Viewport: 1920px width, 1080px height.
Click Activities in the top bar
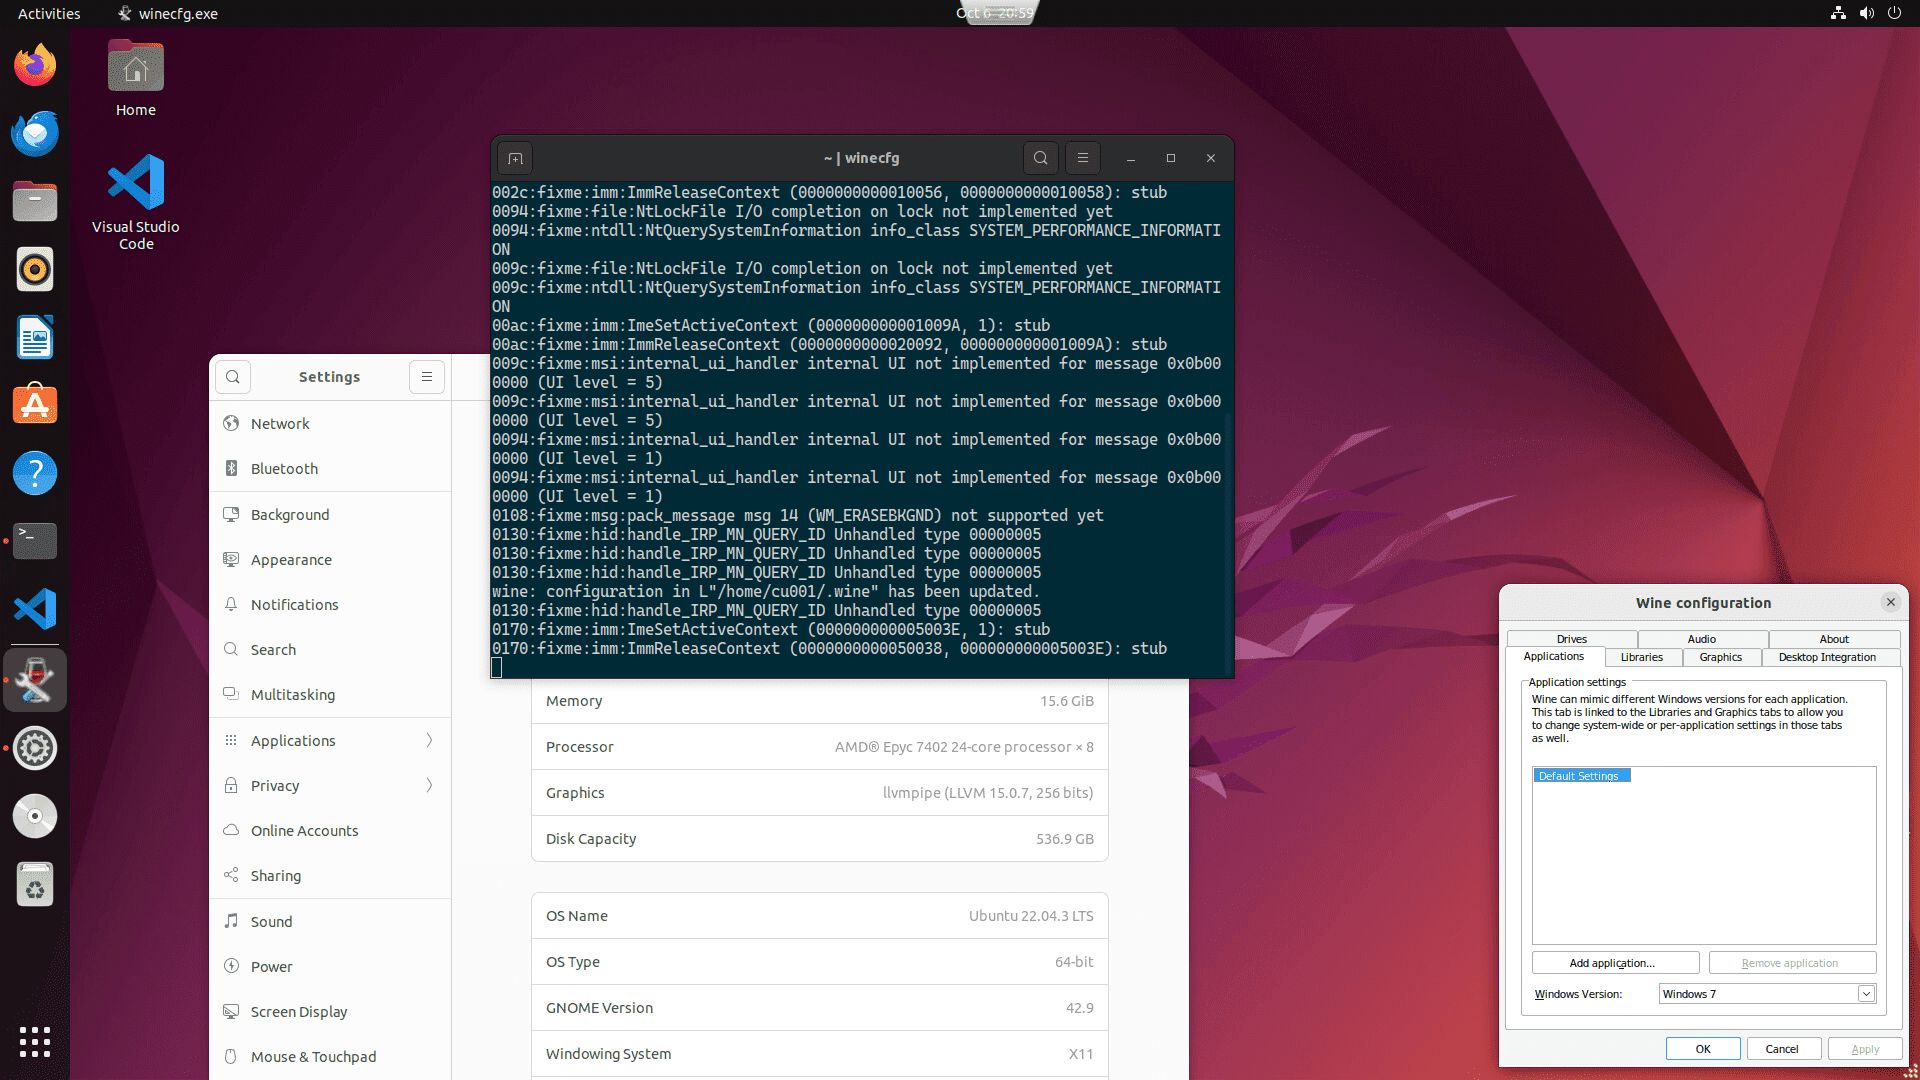point(49,13)
